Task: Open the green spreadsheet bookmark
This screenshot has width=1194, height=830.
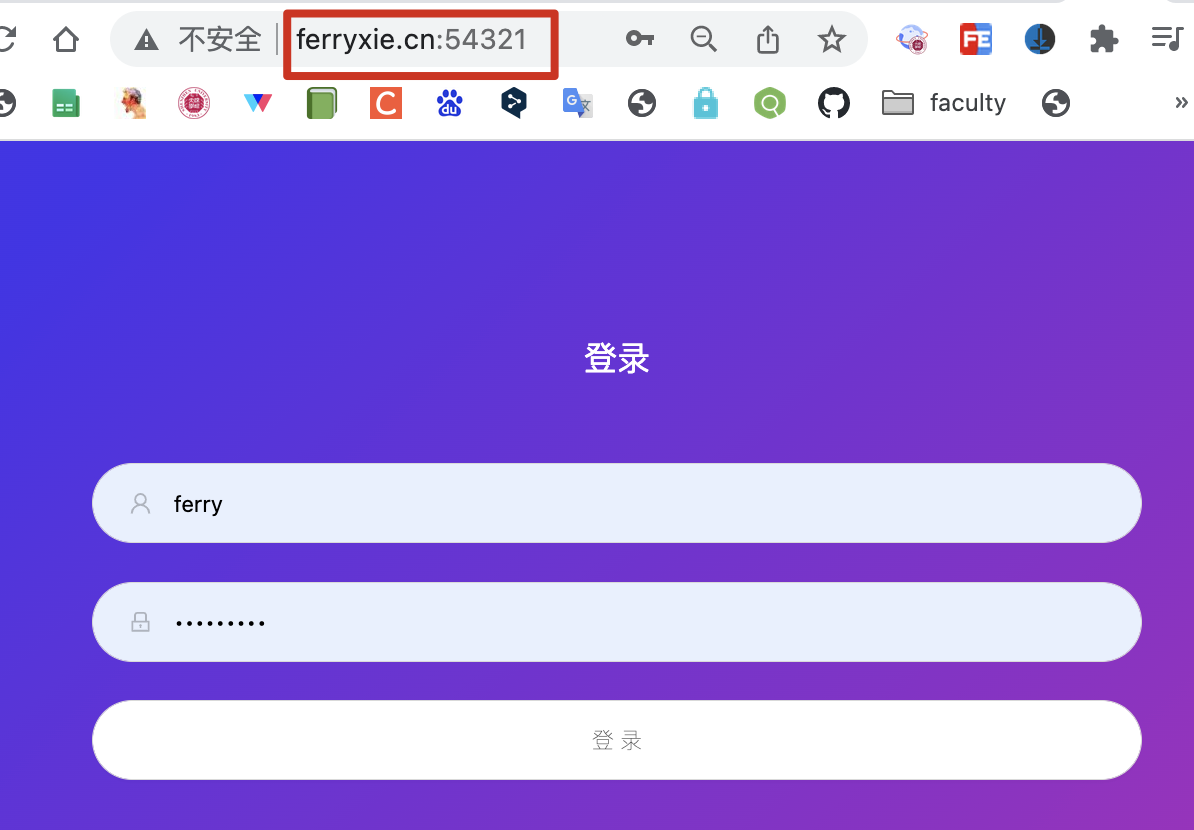Action: point(66,103)
